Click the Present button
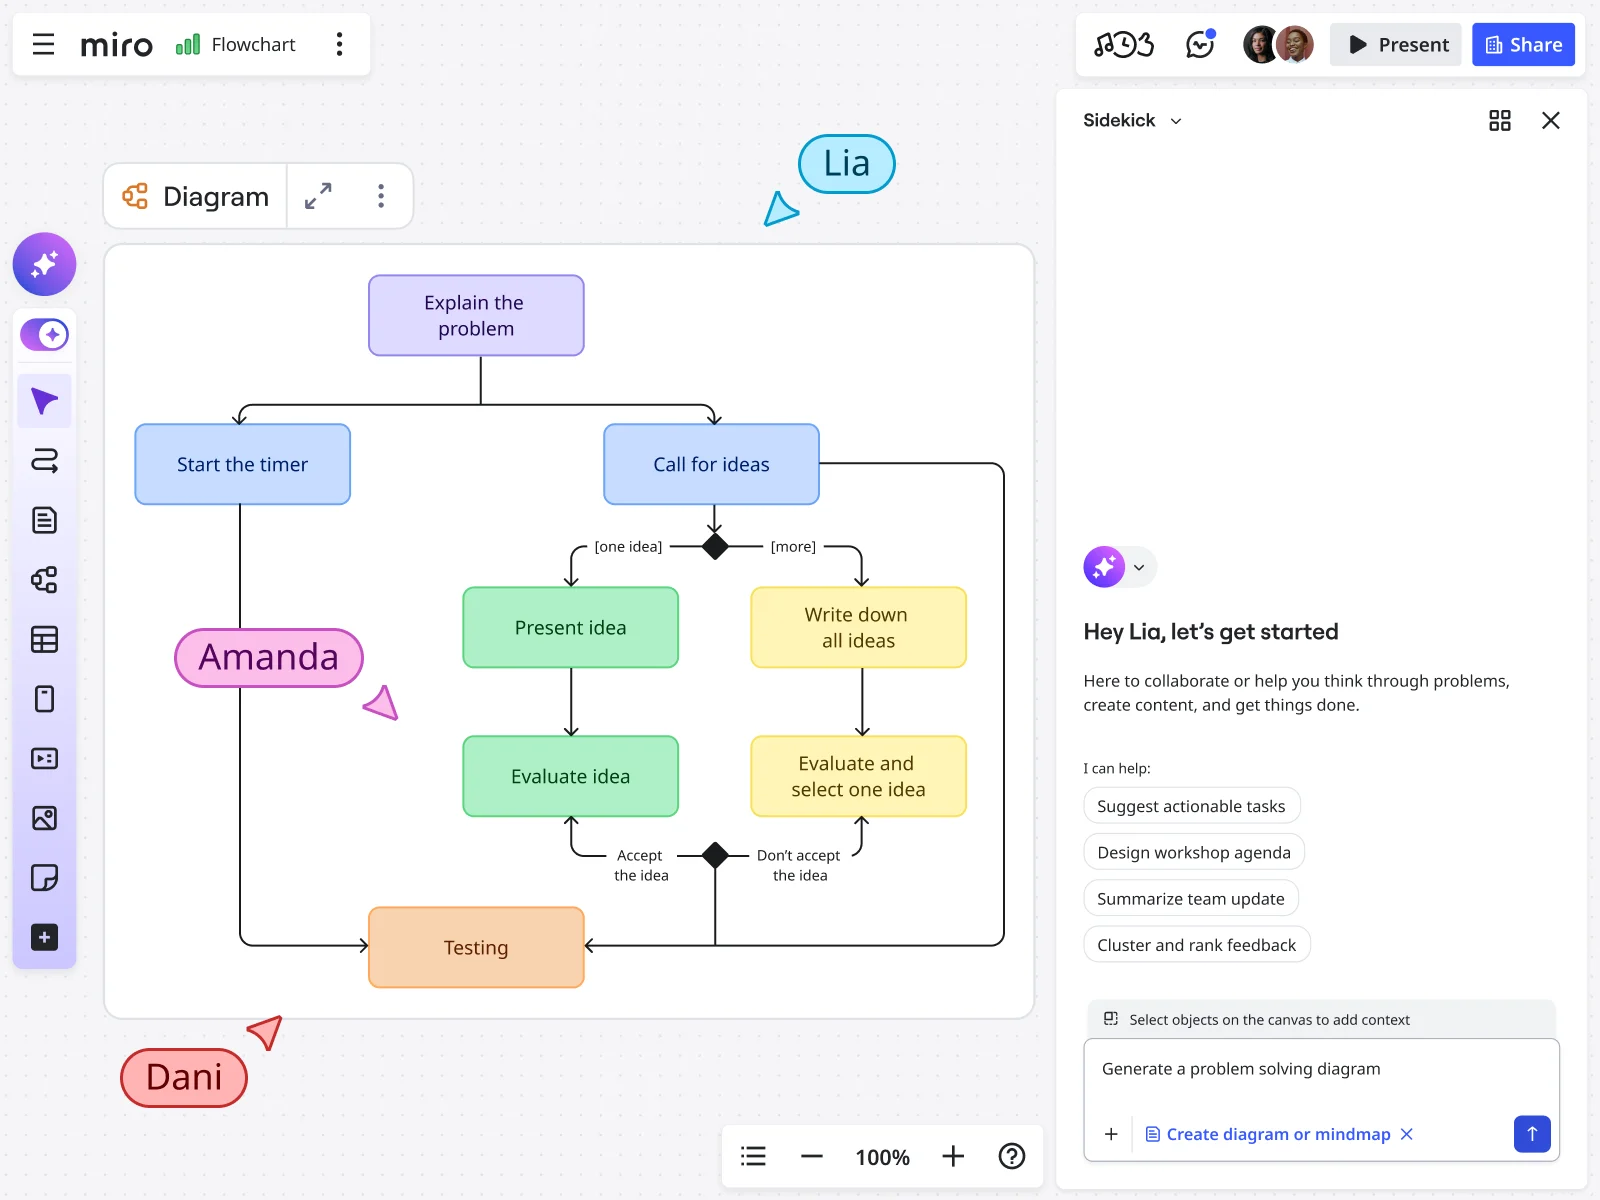This screenshot has width=1600, height=1200. pyautogui.click(x=1395, y=44)
